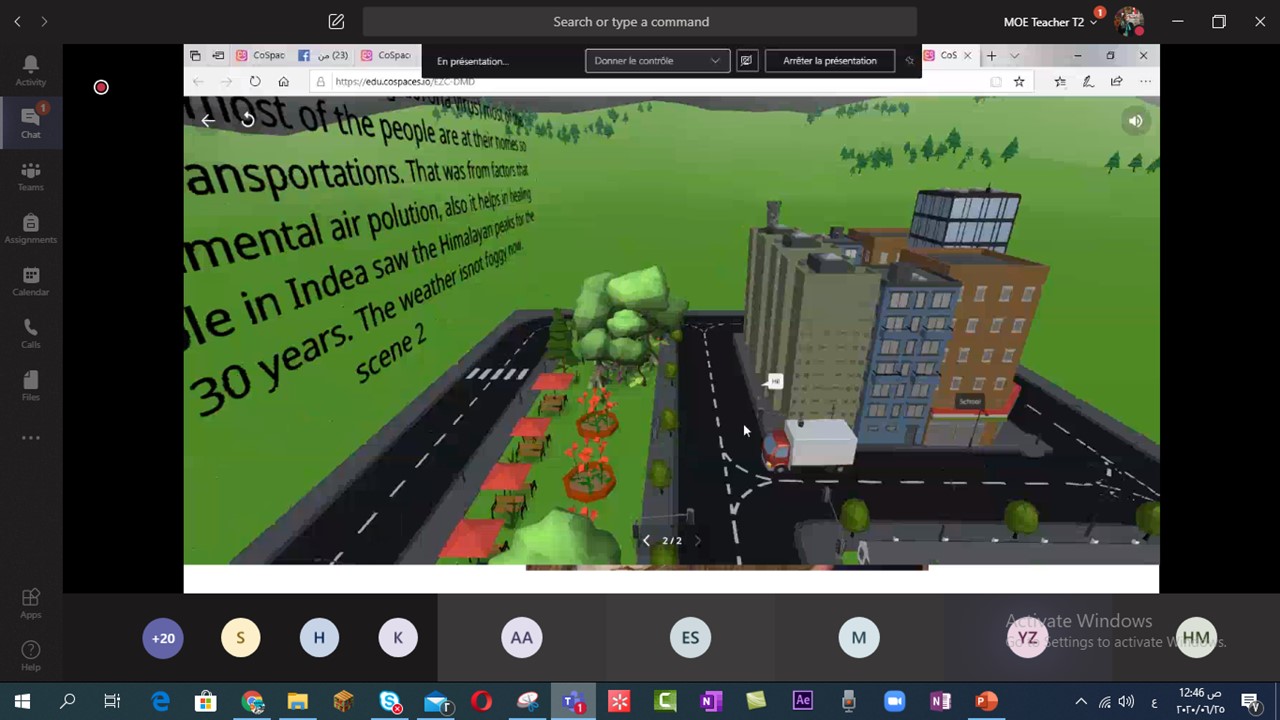The image size is (1280, 720).
Task: Open Edge reading view icon
Action: tap(996, 82)
